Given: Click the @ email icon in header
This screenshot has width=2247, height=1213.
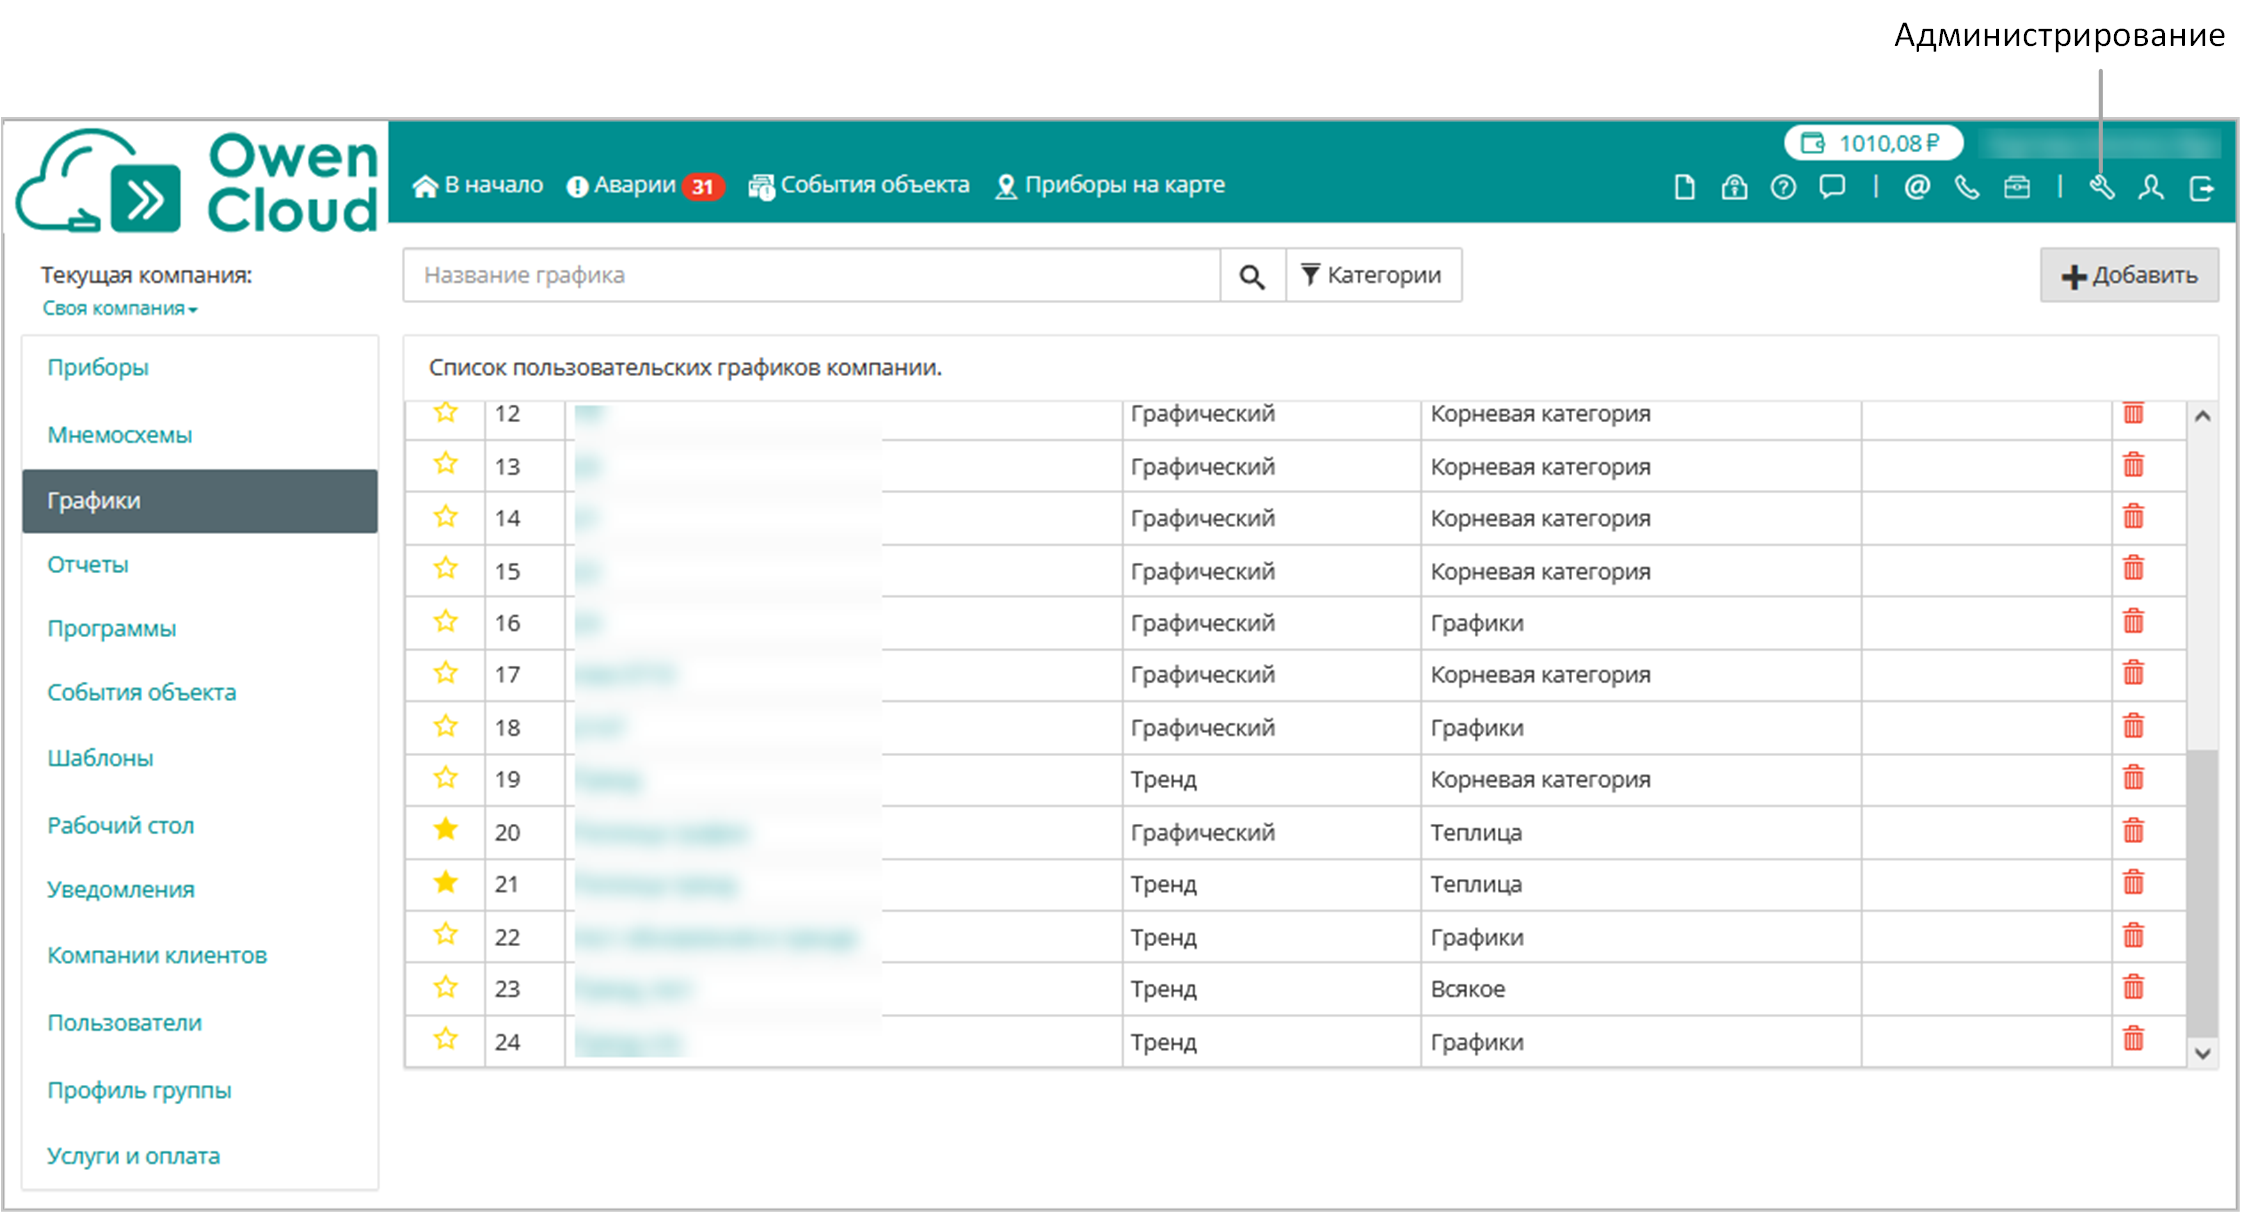Looking at the screenshot, I should click(1916, 187).
